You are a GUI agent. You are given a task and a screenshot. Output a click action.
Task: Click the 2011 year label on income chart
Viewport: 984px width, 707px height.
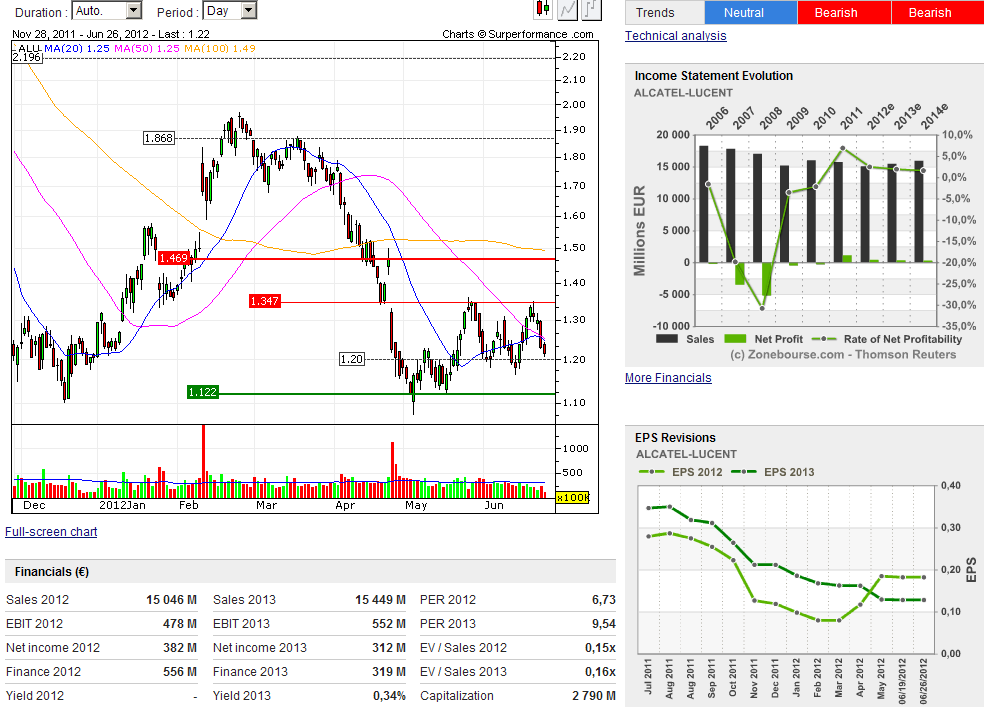[x=851, y=118]
